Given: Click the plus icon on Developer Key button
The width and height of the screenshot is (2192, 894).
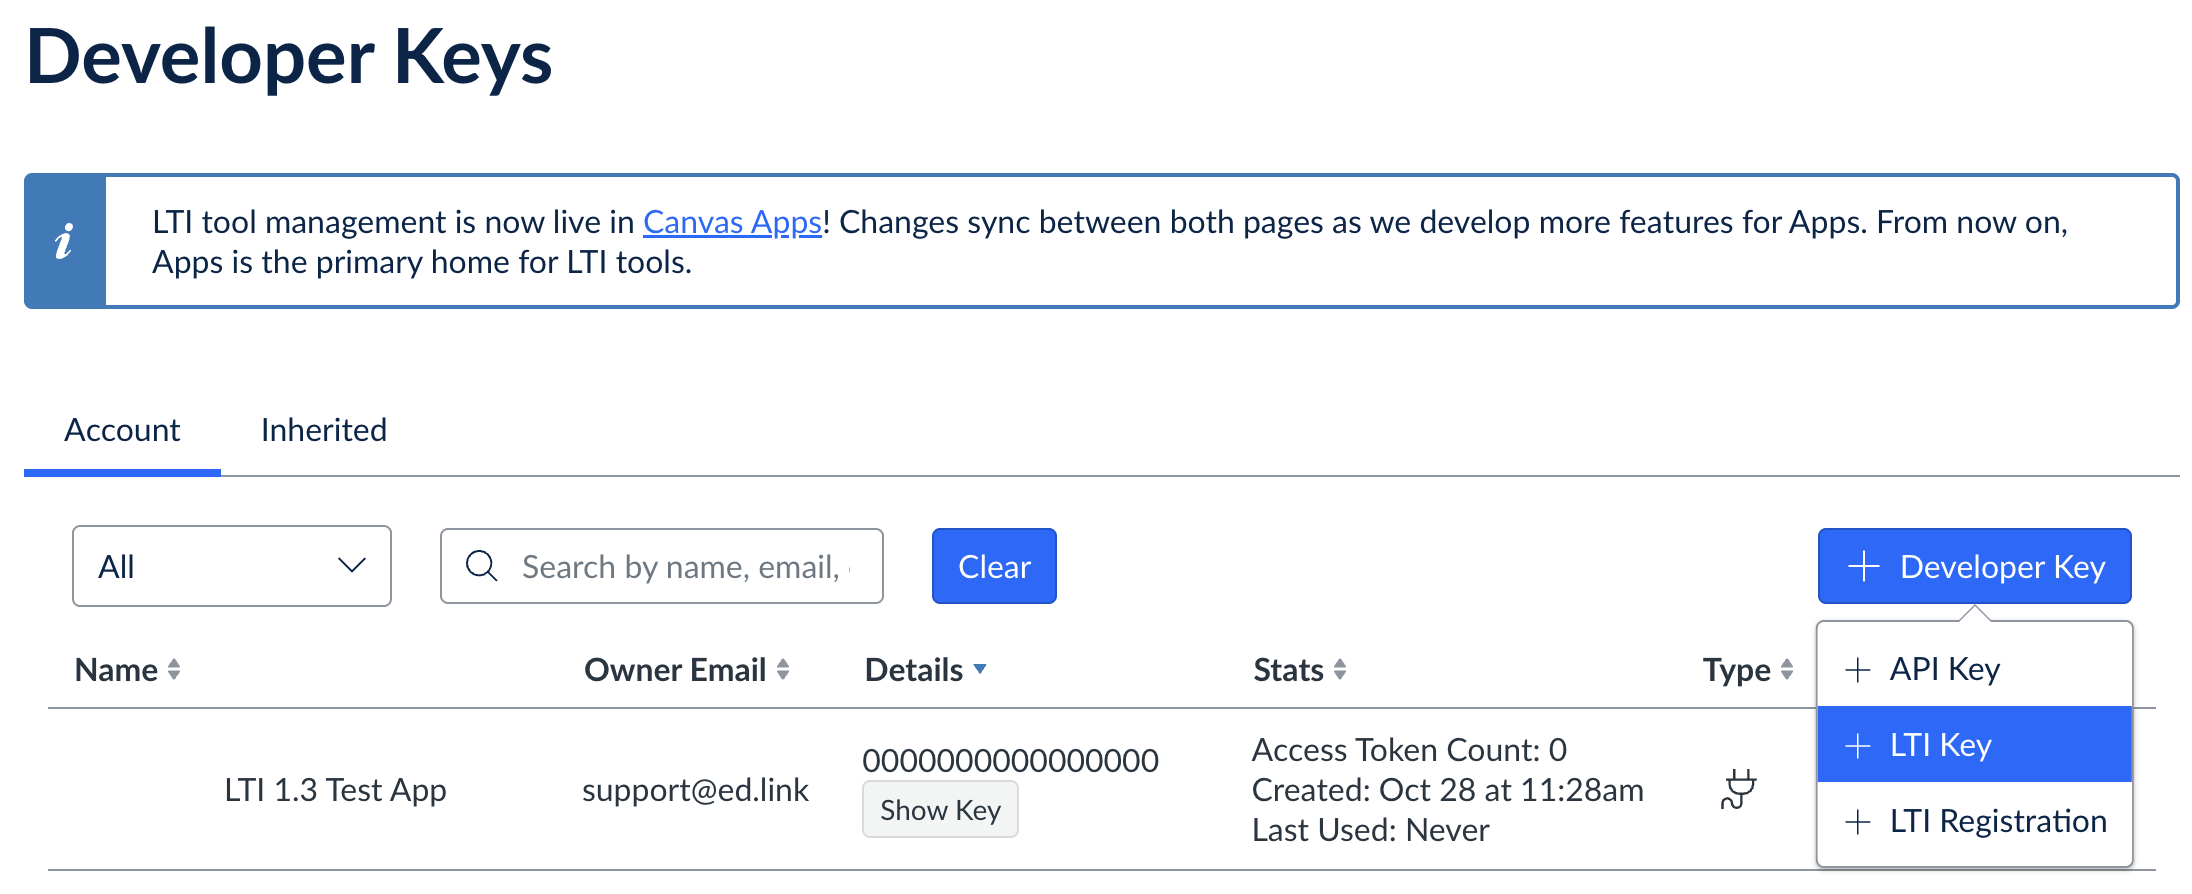Looking at the screenshot, I should [1862, 566].
